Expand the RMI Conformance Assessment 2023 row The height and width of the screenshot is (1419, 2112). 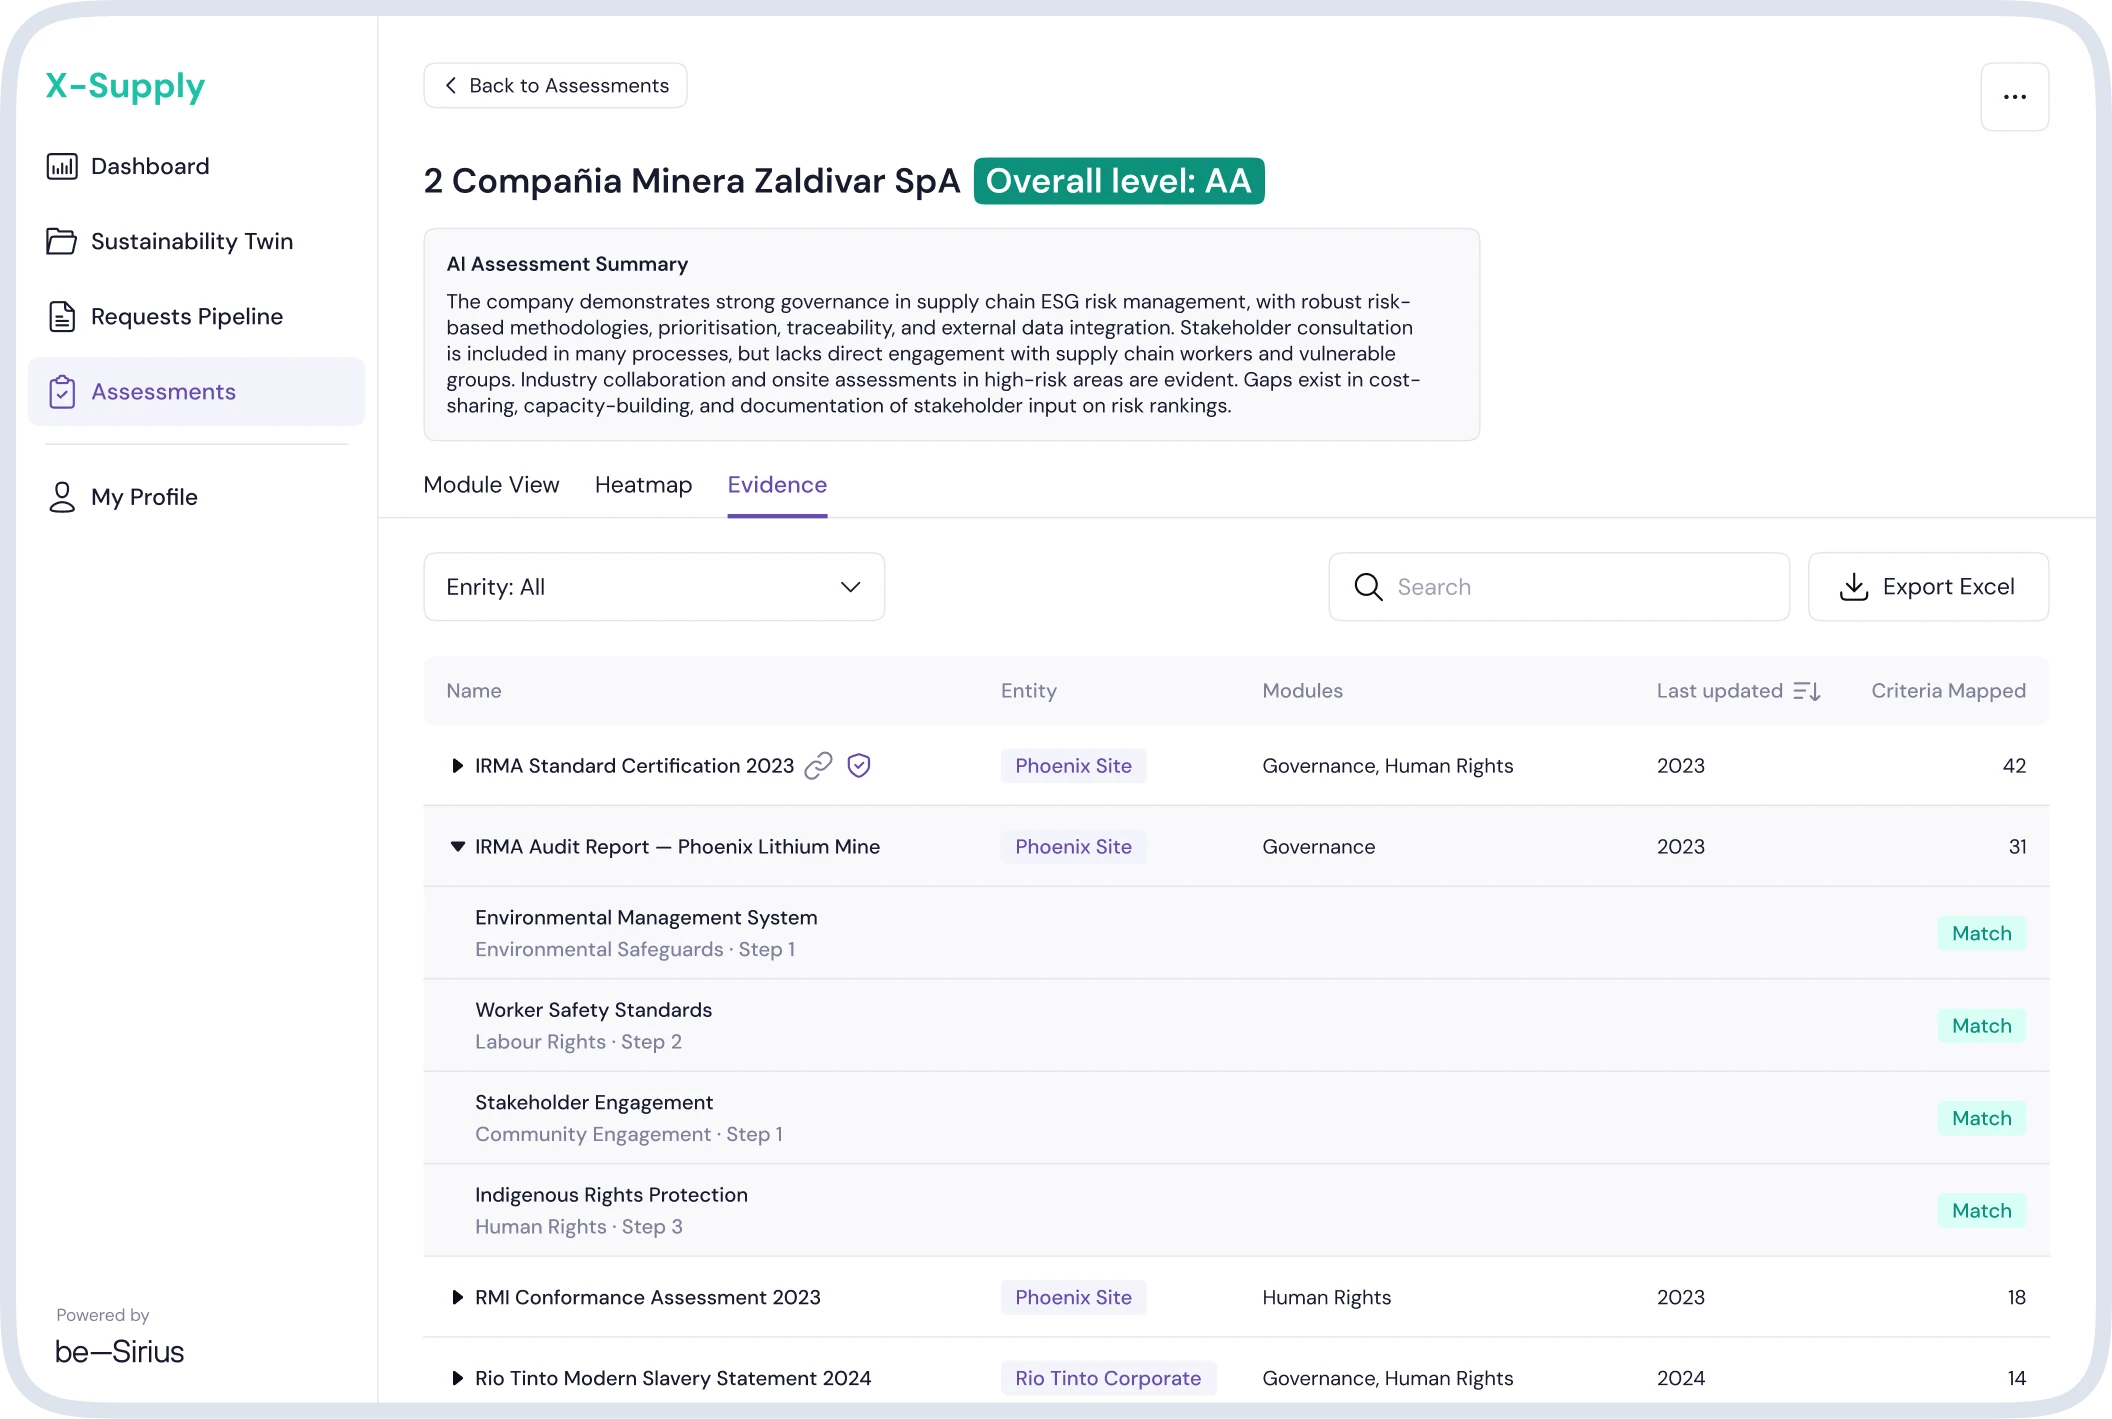pos(457,1297)
